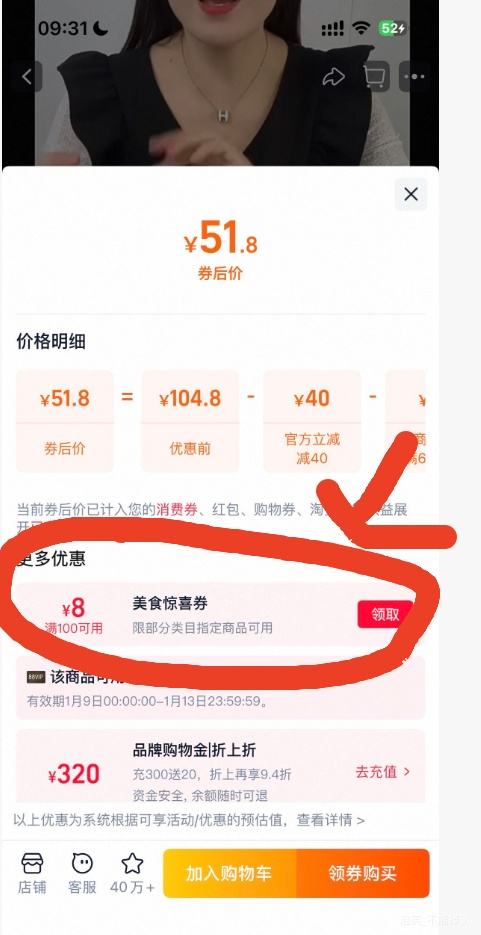Tap 加入购物车 button

click(229, 874)
